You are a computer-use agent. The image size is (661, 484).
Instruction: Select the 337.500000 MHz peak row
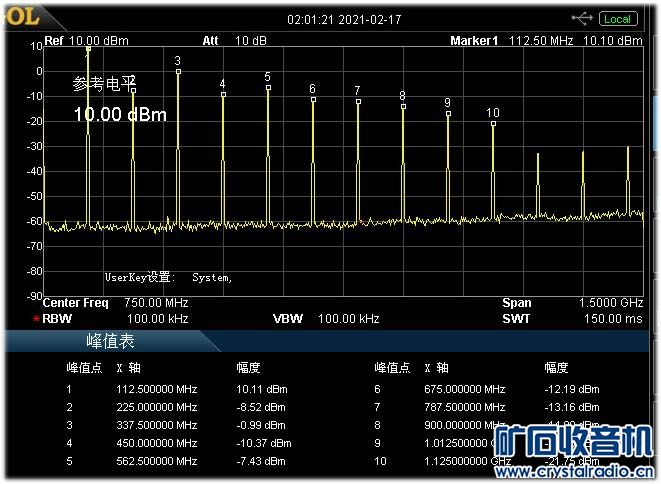(177, 425)
